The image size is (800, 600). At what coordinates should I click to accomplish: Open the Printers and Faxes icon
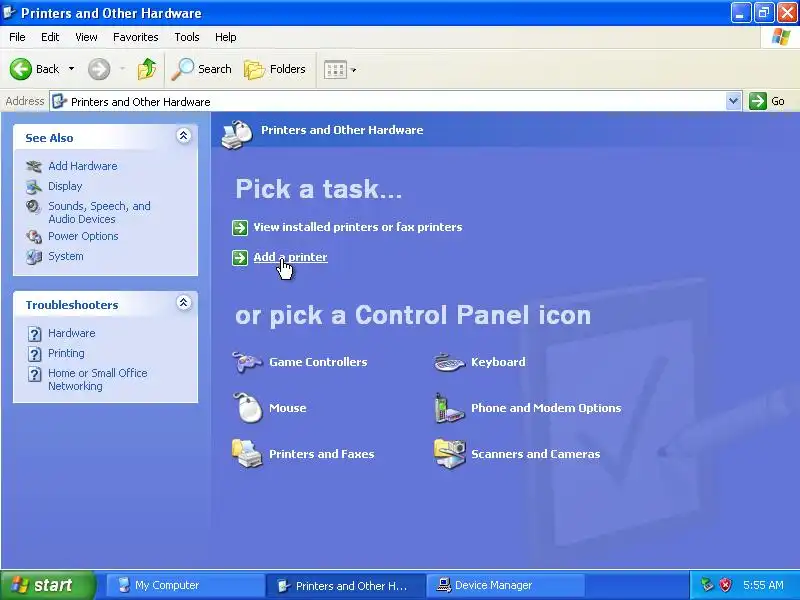click(x=247, y=453)
